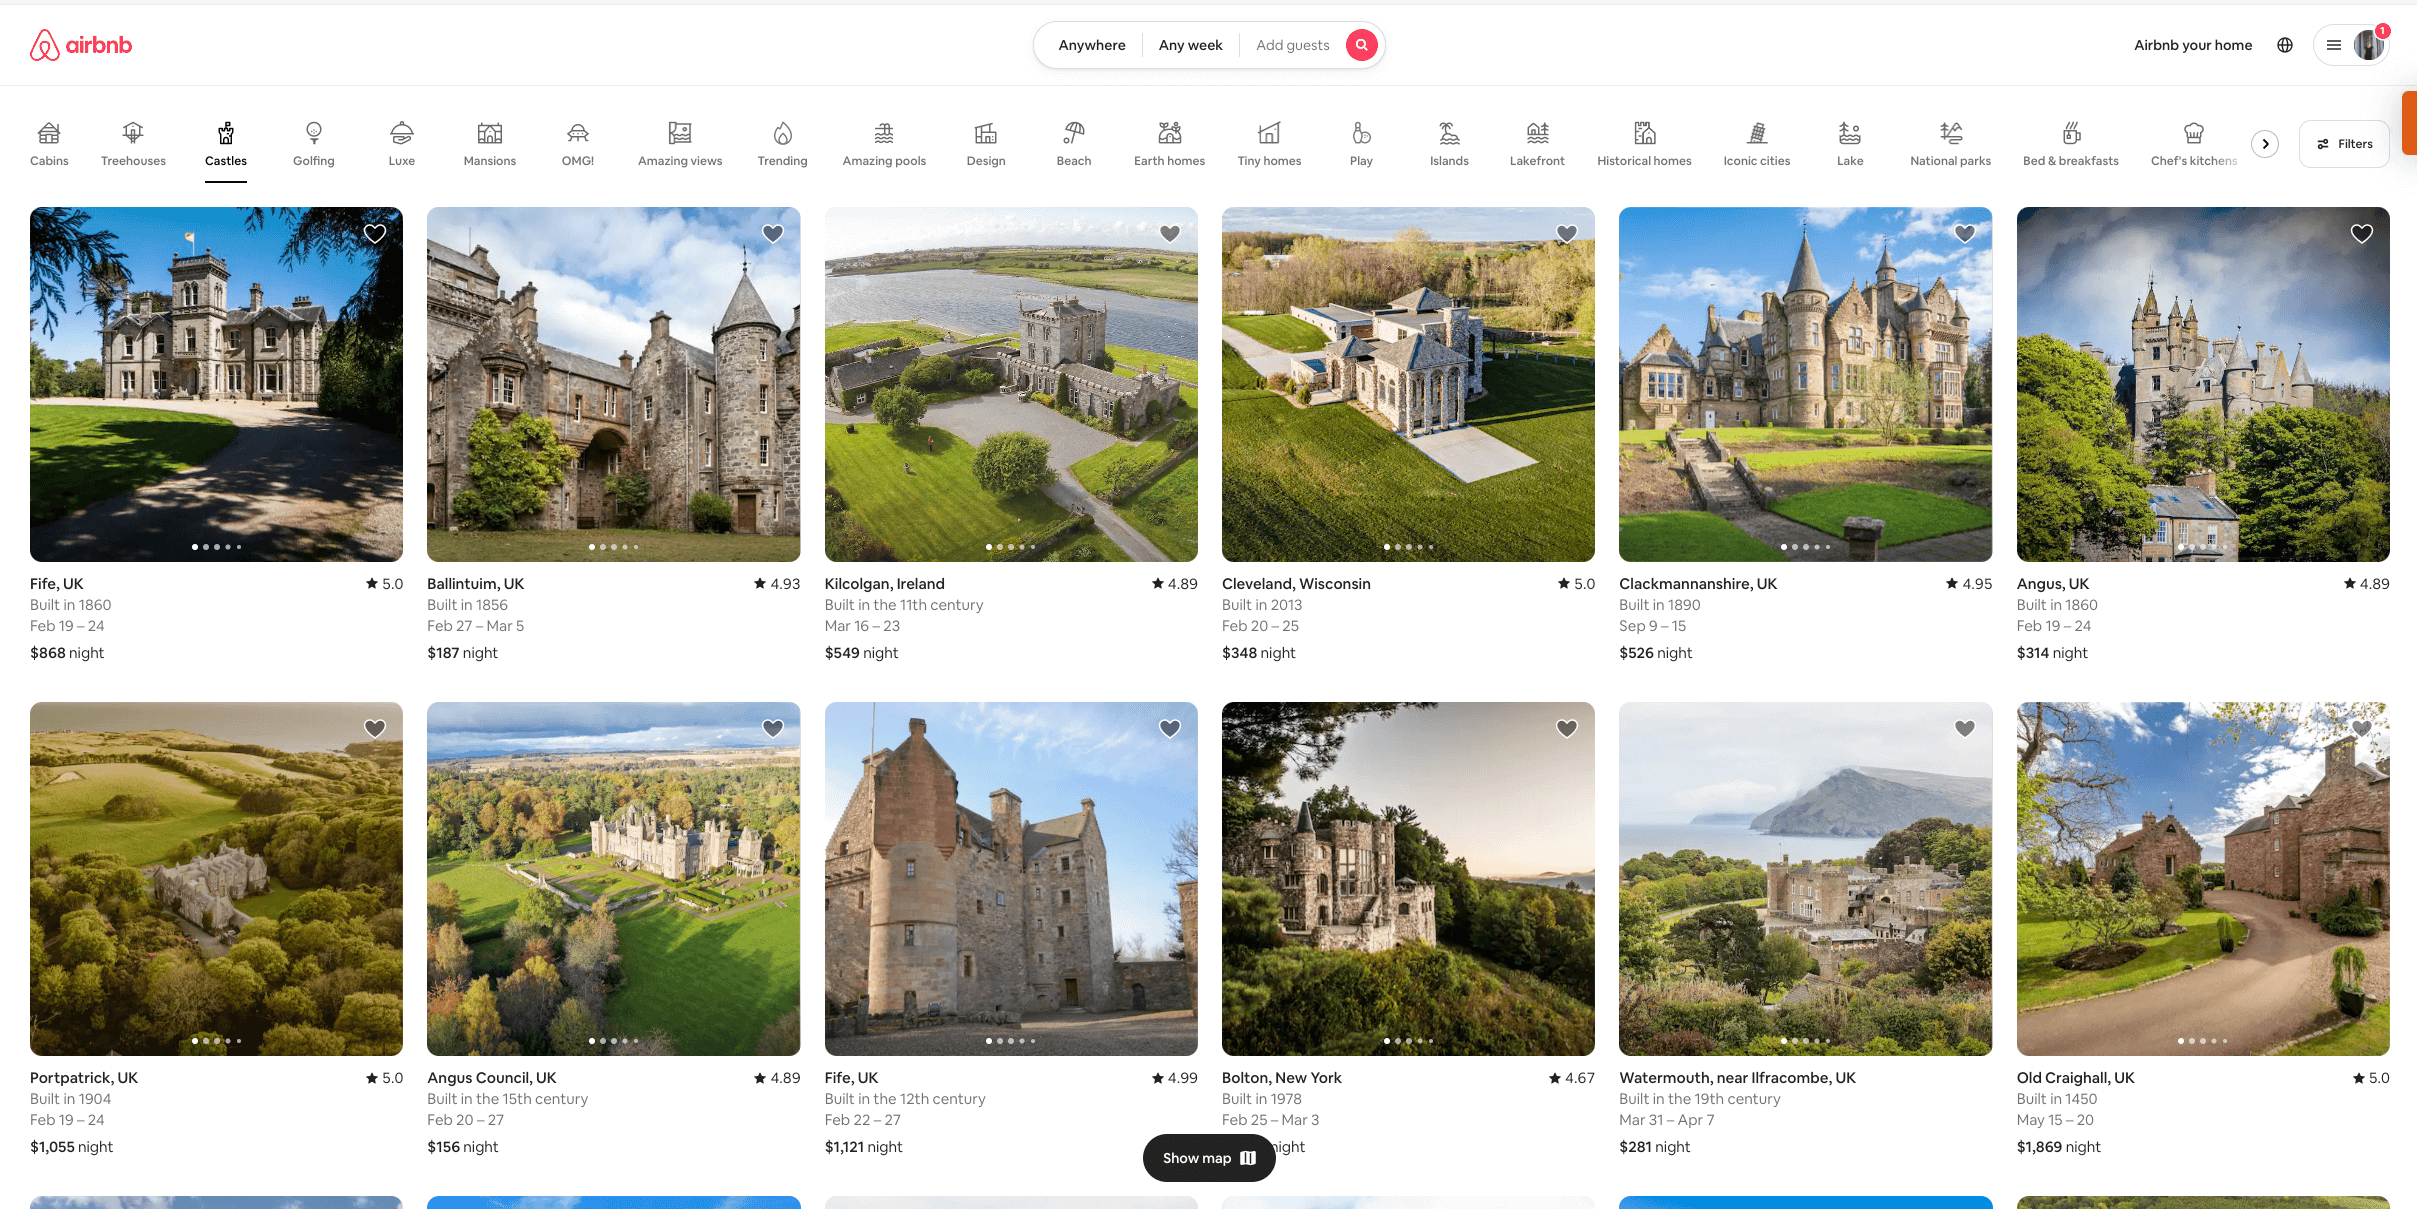Click the search bar Anywhere input
2417x1209 pixels.
1090,43
